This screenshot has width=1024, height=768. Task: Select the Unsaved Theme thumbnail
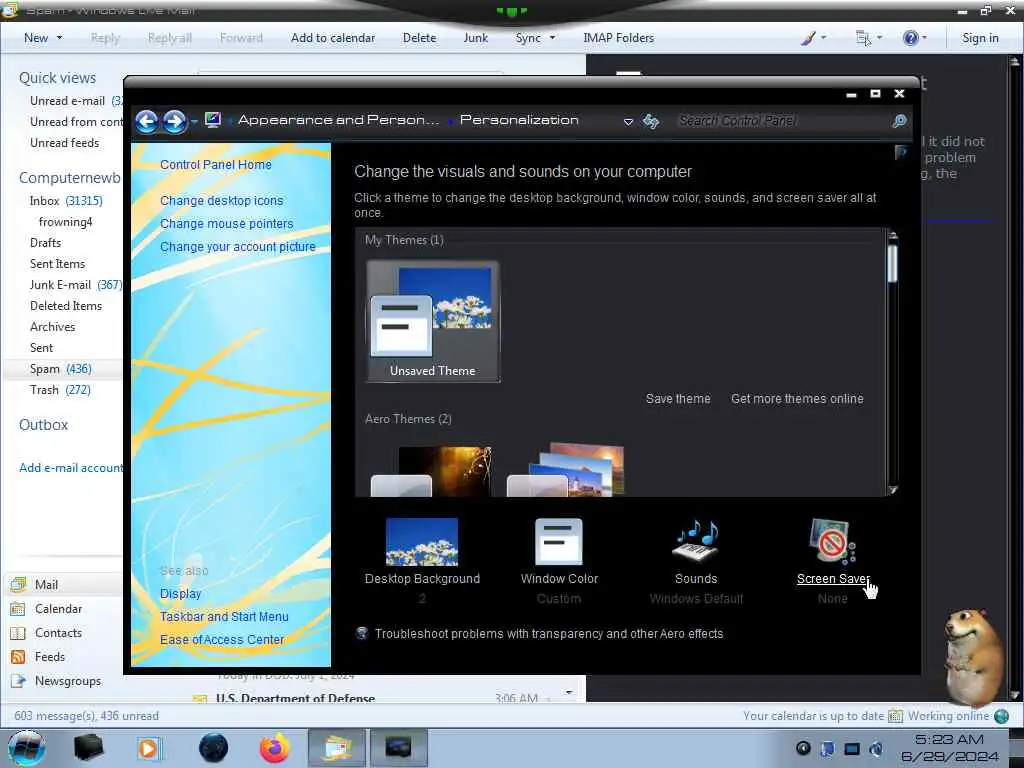point(432,321)
